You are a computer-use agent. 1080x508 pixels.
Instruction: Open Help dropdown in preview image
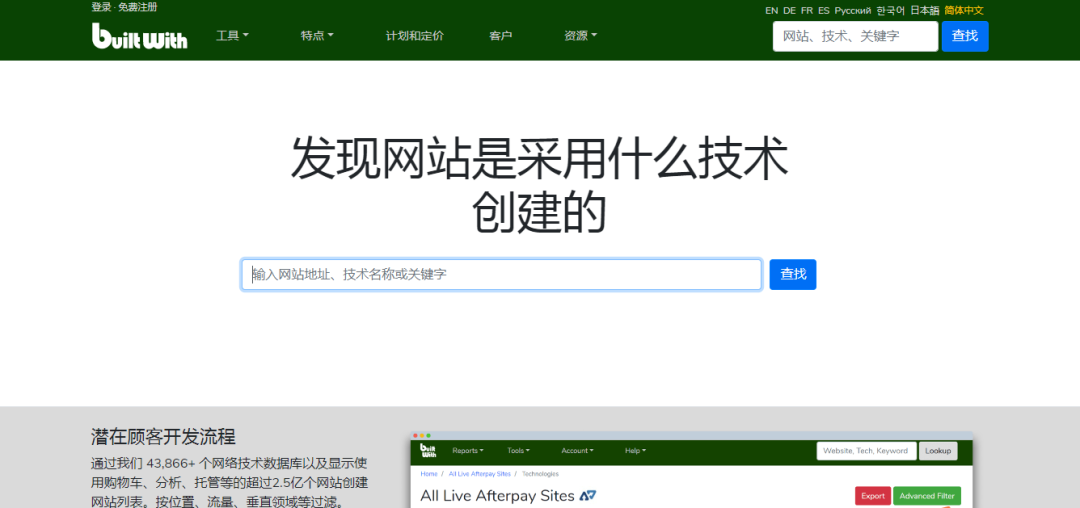pyautogui.click(x=635, y=451)
